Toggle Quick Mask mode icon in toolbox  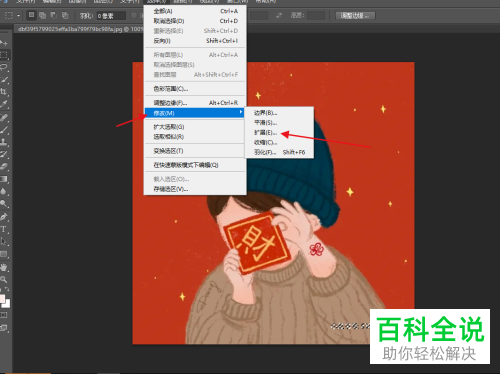(x=4, y=315)
